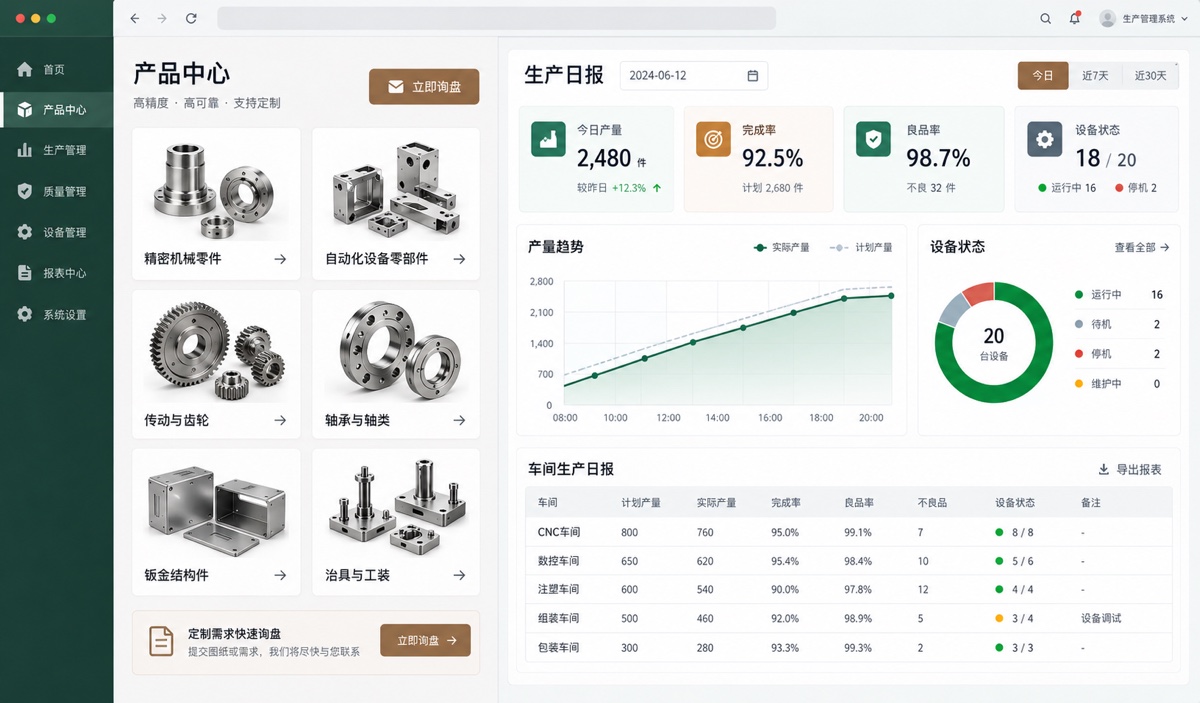Click the search magnifier icon
The image size is (1200, 703).
(1046, 18)
